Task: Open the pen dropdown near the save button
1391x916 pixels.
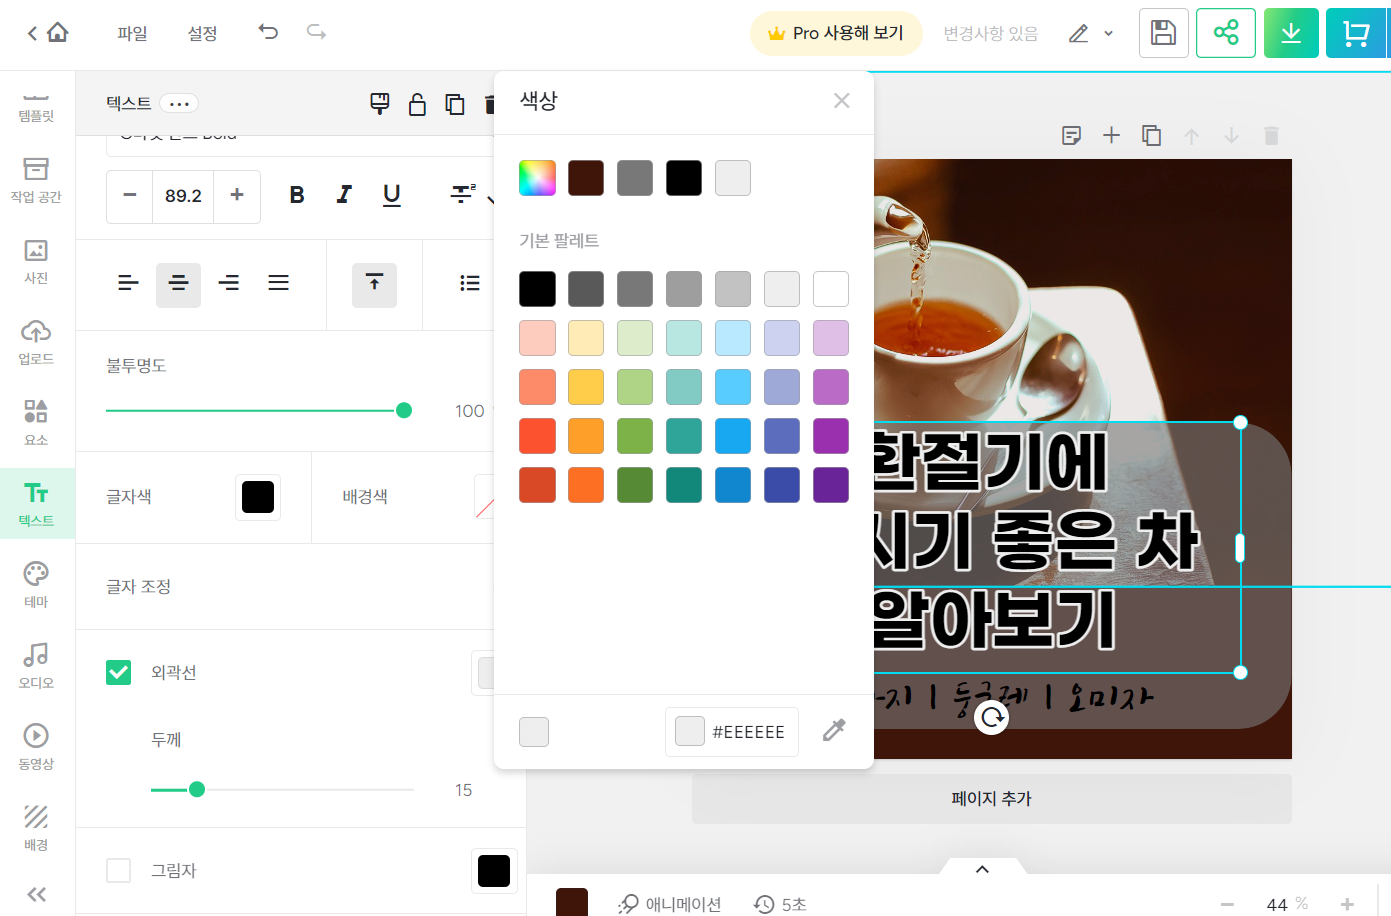Action: pos(1109,32)
